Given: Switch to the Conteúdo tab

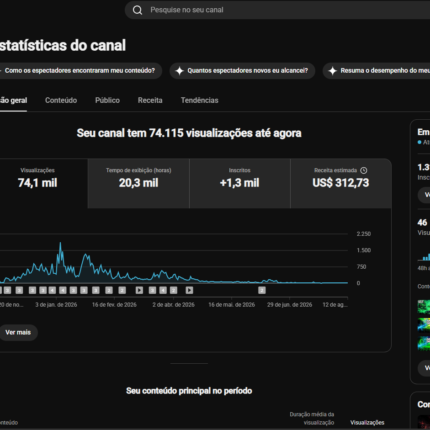Looking at the screenshot, I should pos(61,100).
